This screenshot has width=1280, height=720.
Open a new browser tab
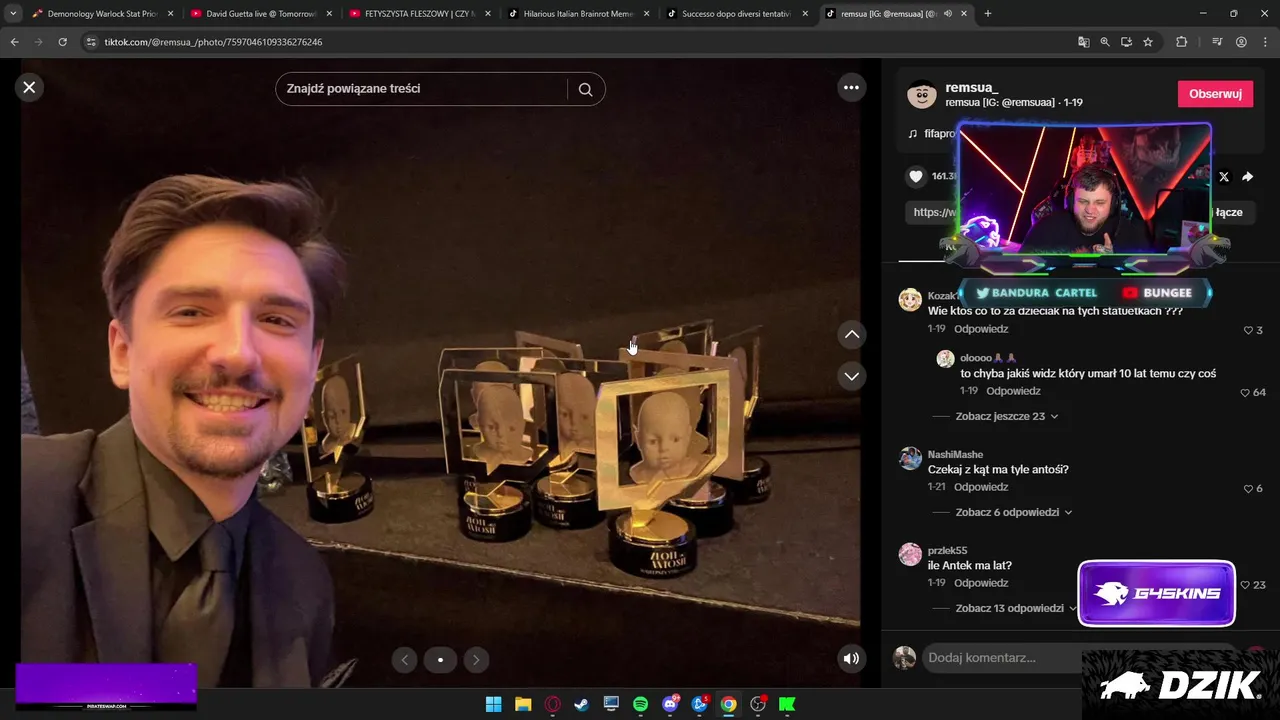coord(988,14)
